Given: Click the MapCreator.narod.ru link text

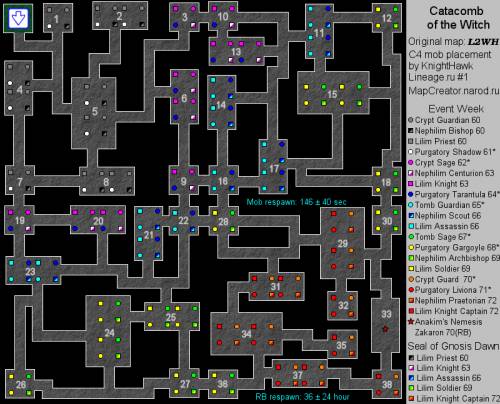Looking at the screenshot, I should click(454, 91).
